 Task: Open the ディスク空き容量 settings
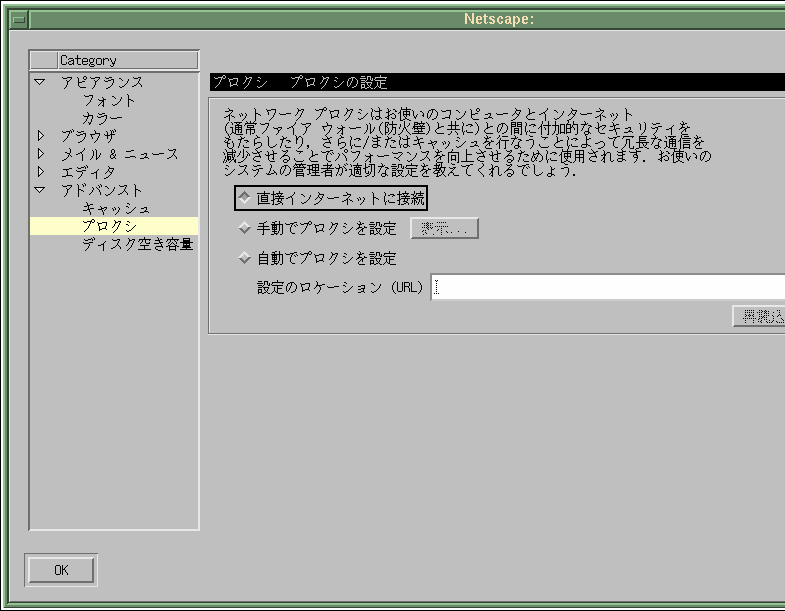pyautogui.click(x=137, y=244)
